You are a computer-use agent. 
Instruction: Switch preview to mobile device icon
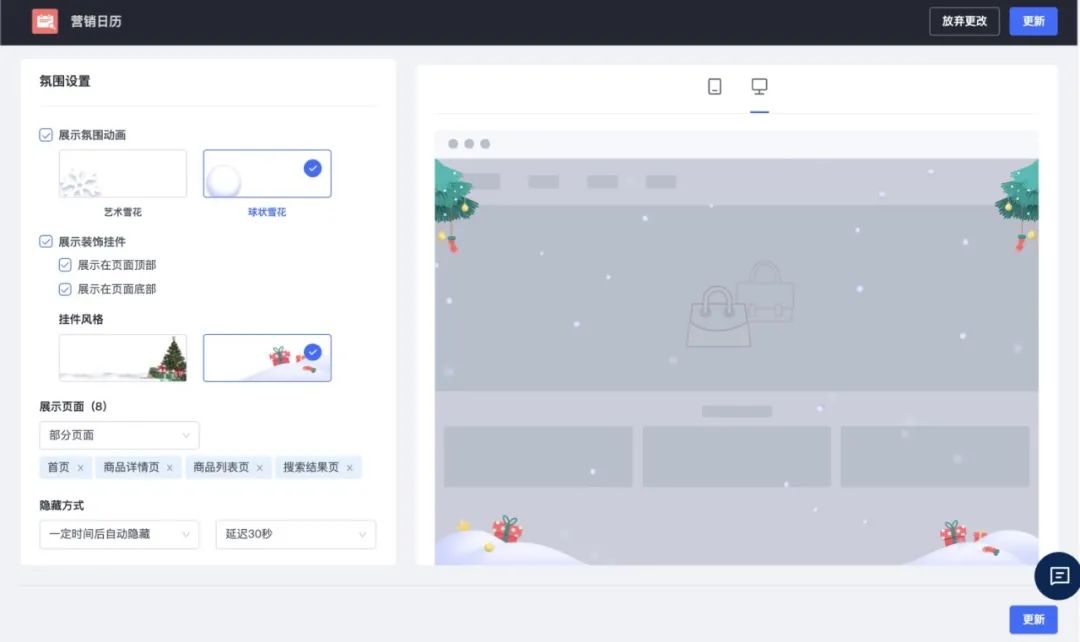click(x=714, y=87)
